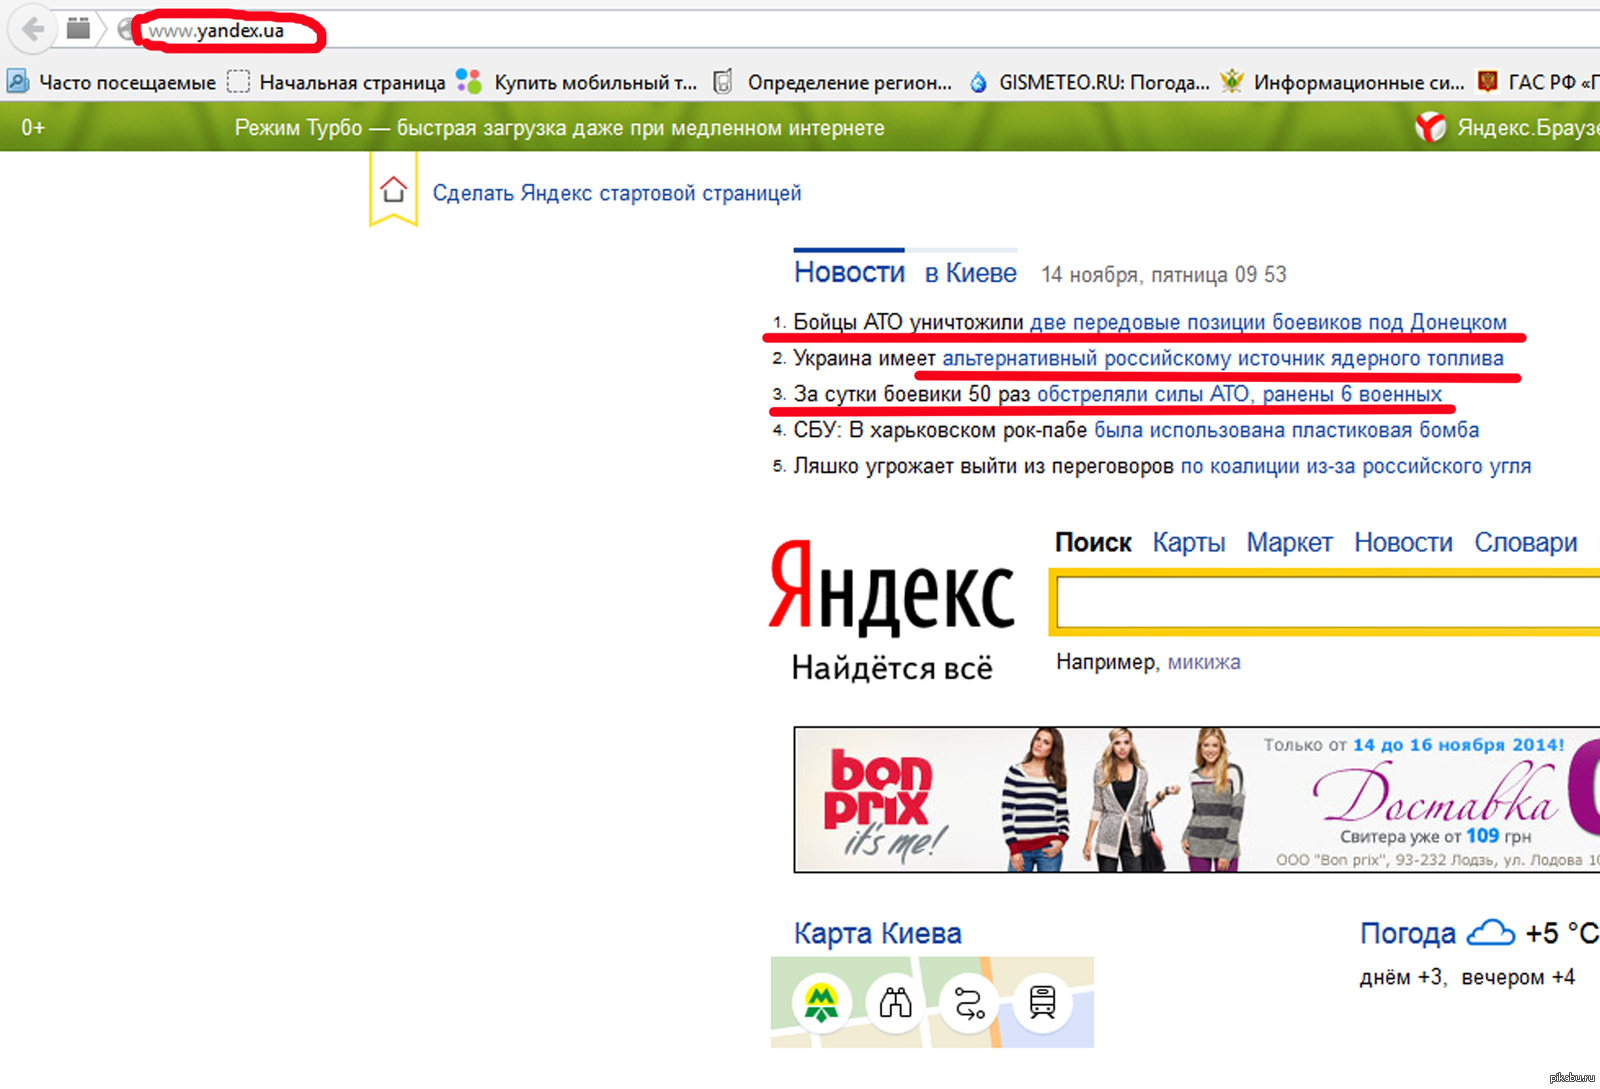1600x1089 pixels.
Task: Open the GISMETEO.RU: Погода bookmark
Action: point(1089,82)
